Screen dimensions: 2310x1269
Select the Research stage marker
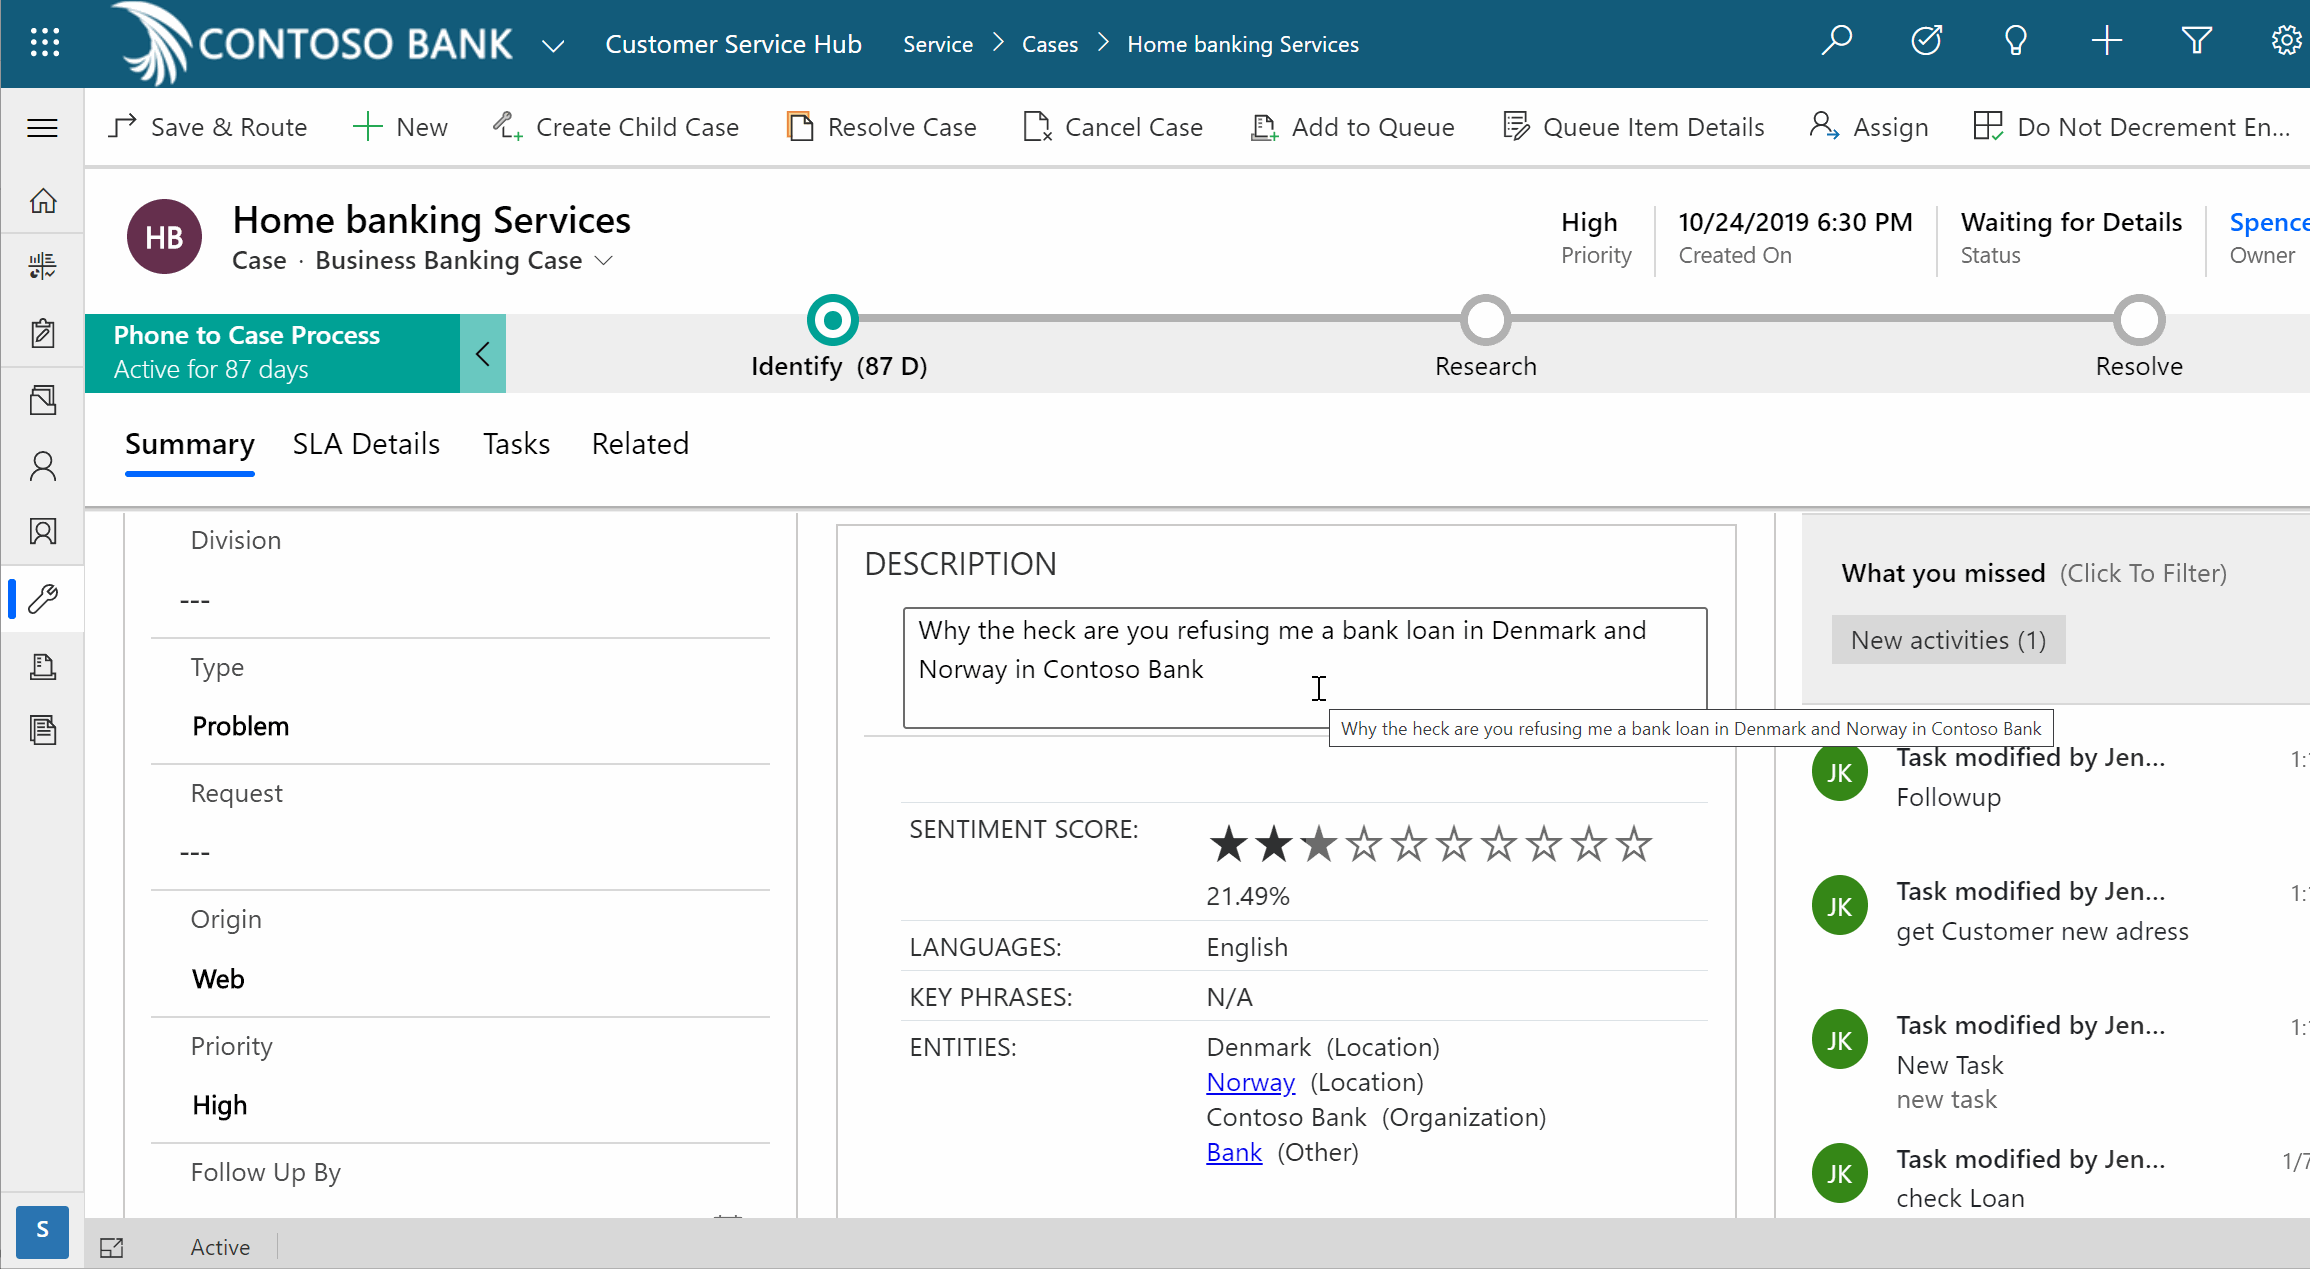pyautogui.click(x=1485, y=320)
